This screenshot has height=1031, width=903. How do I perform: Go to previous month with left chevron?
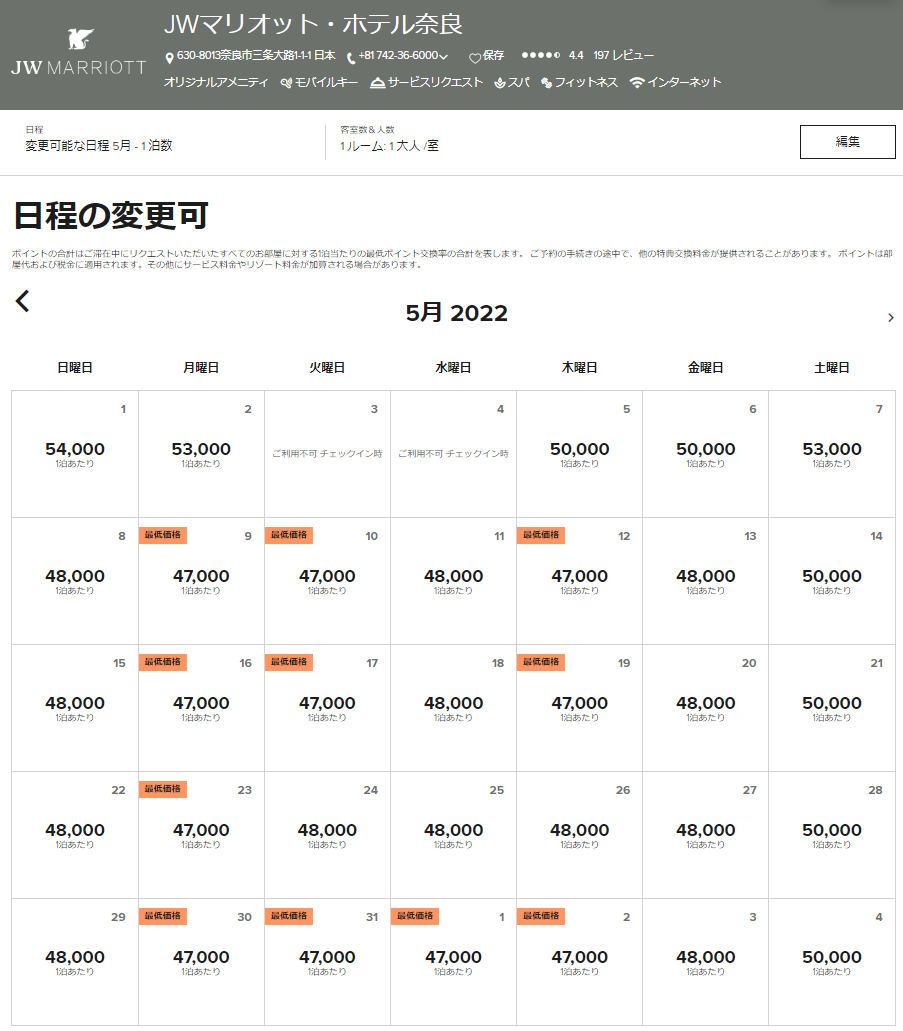coord(23,301)
